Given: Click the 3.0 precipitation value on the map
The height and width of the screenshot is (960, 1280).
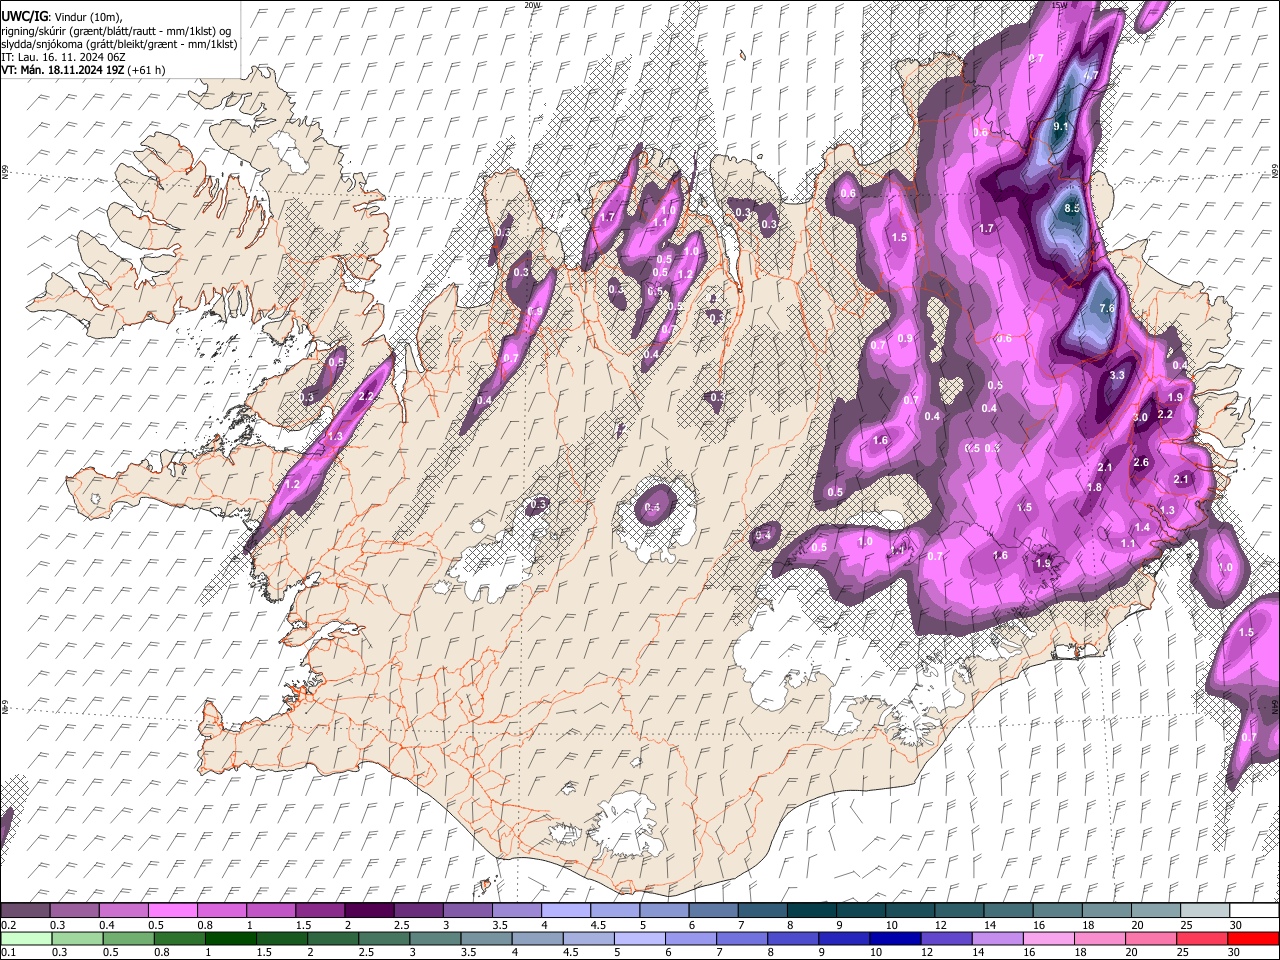Looking at the screenshot, I should pos(1140,417).
